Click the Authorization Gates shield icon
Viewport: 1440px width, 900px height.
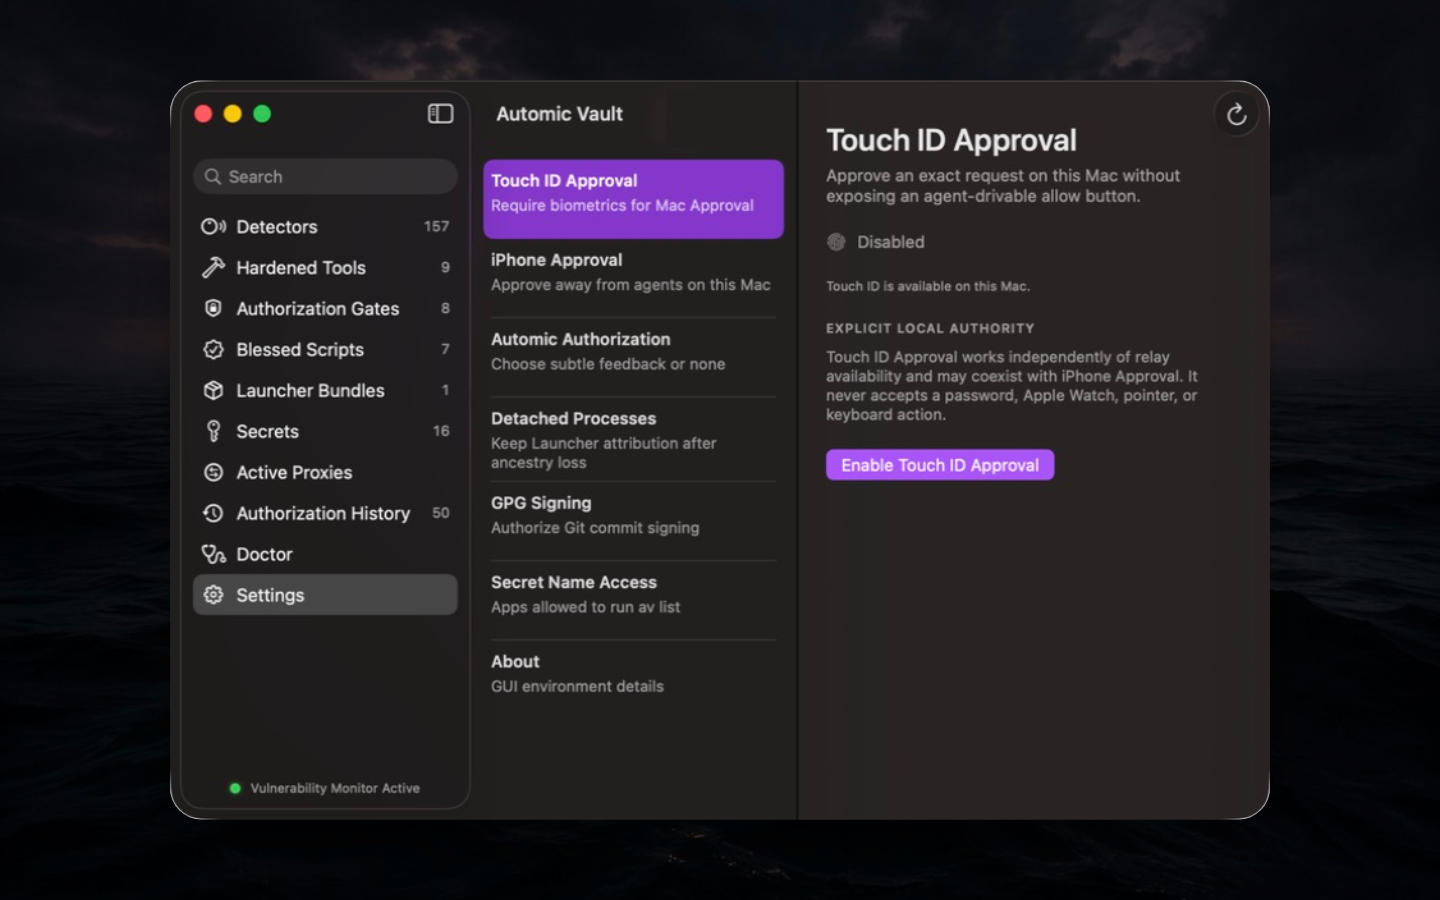click(213, 309)
